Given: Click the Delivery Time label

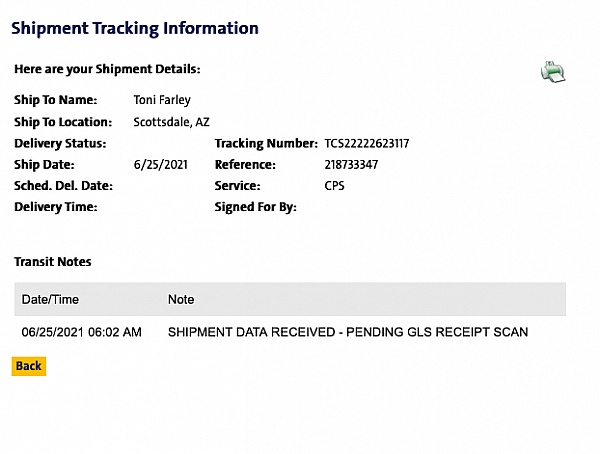Looking at the screenshot, I should 56,208.
